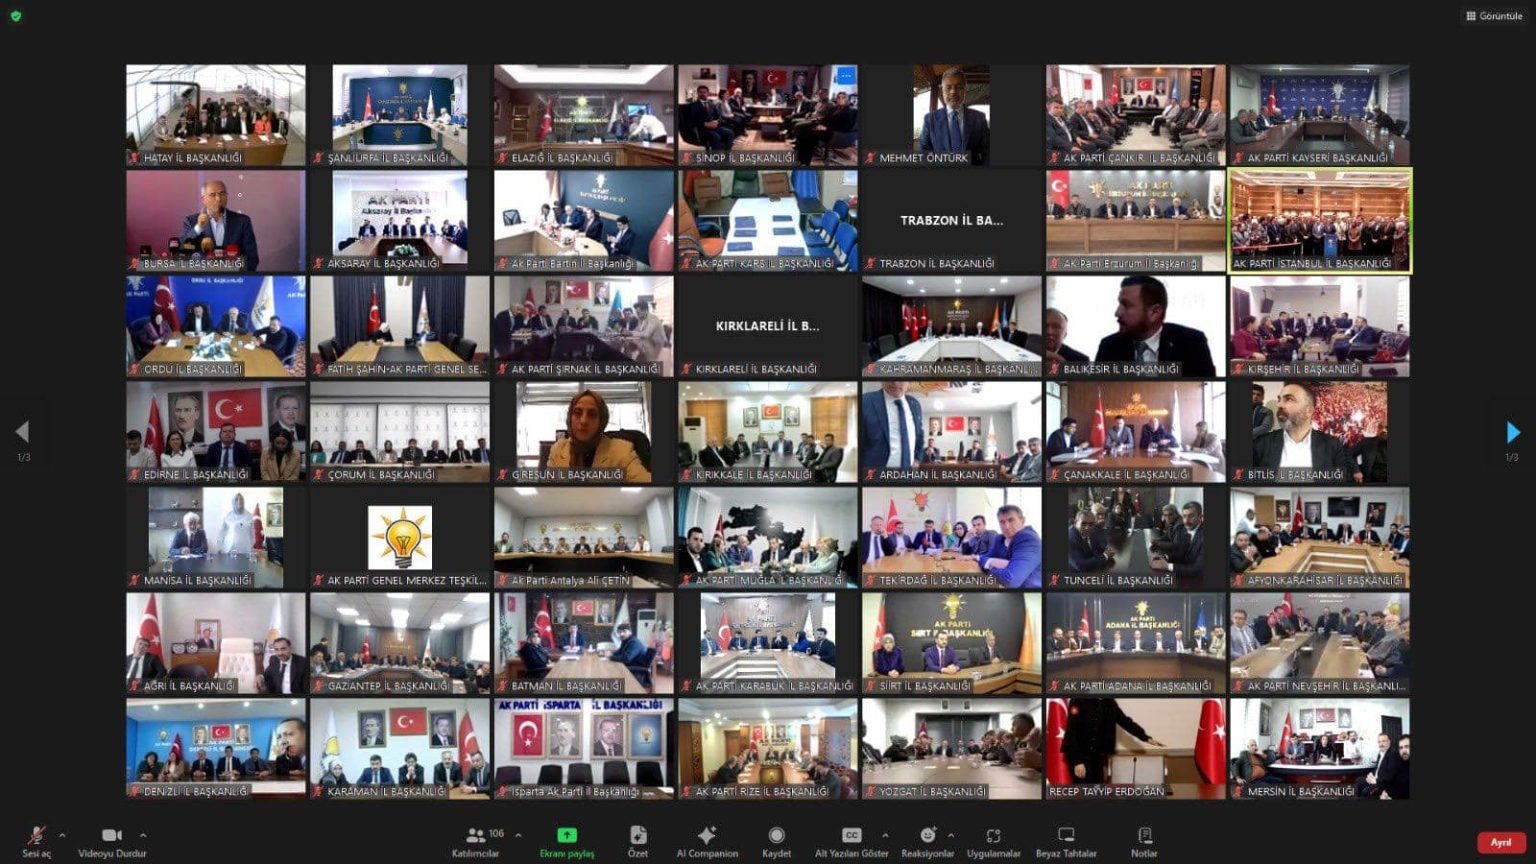Viewport: 1536px width, 864px height.
Task: Stop video with Videoyu Durdur button
Action: pos(112,842)
